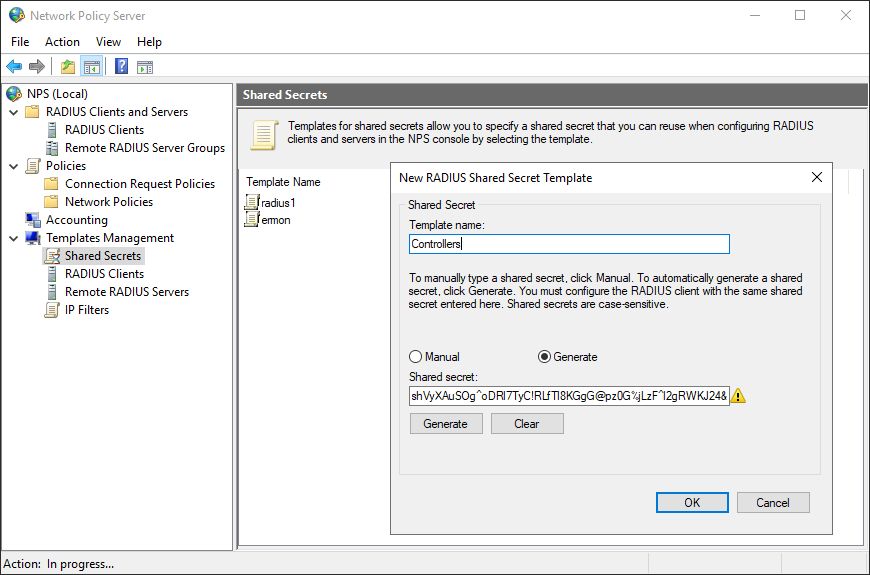Click the RADIUS Clients and Servers folder icon

tap(32, 112)
